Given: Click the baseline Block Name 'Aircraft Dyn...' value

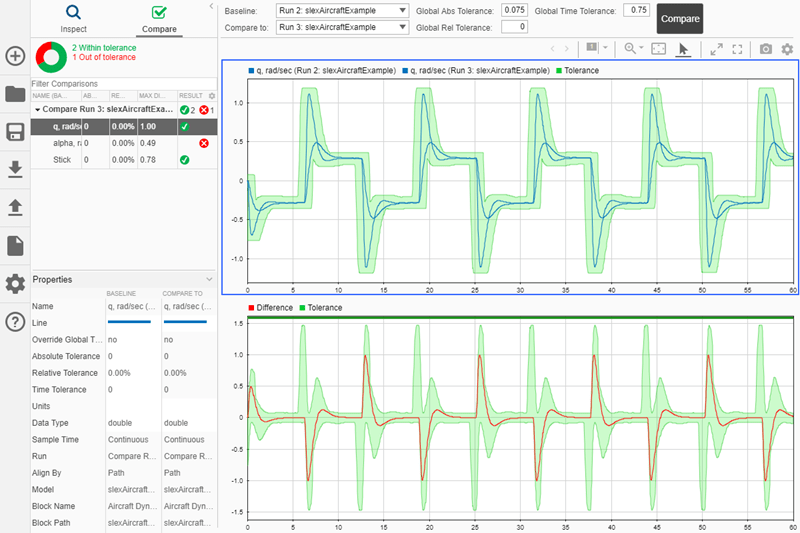Looking at the screenshot, I should [x=132, y=506].
